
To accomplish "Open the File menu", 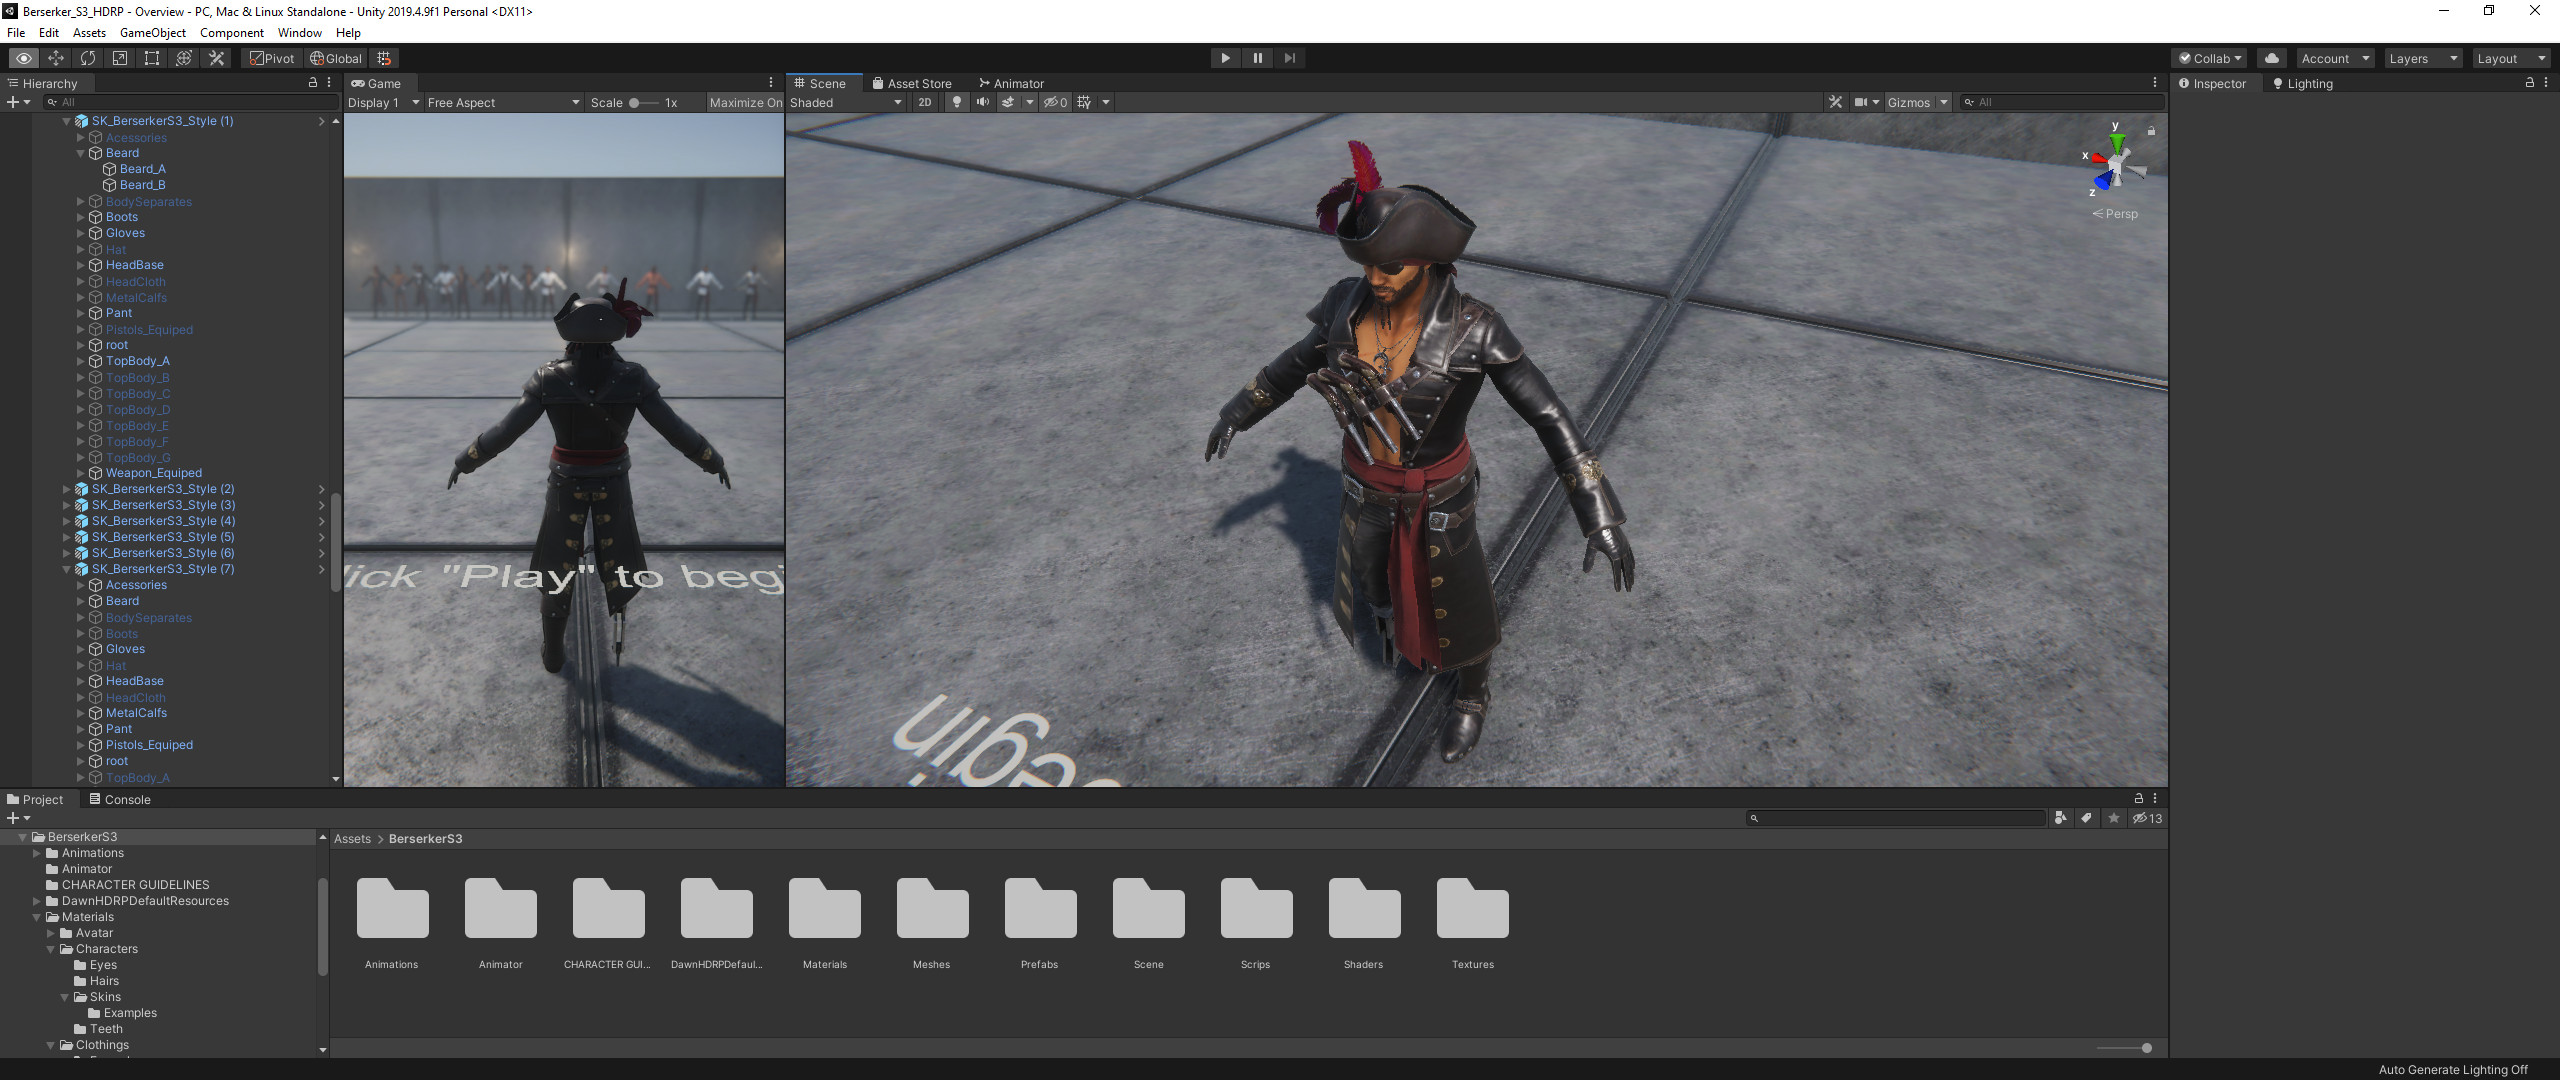I will (x=16, y=33).
